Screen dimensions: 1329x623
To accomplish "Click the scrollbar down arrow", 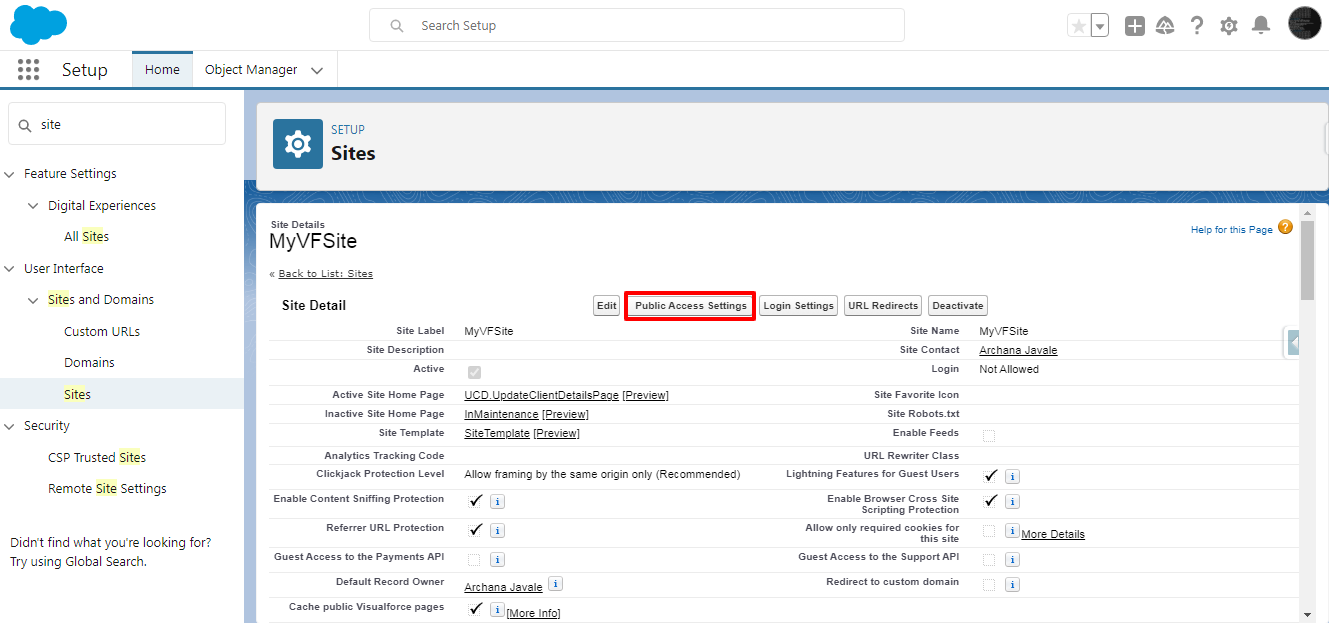I will coord(1307,614).
